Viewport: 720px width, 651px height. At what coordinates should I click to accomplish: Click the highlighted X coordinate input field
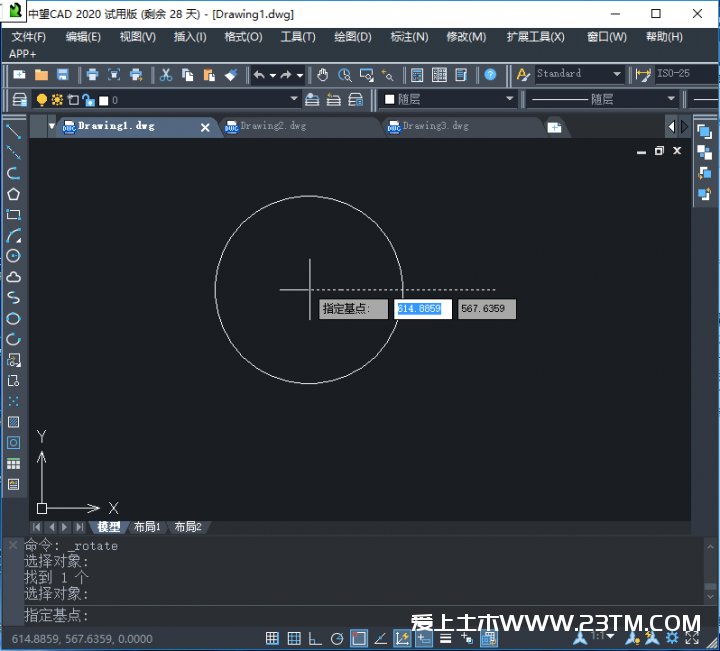click(423, 309)
